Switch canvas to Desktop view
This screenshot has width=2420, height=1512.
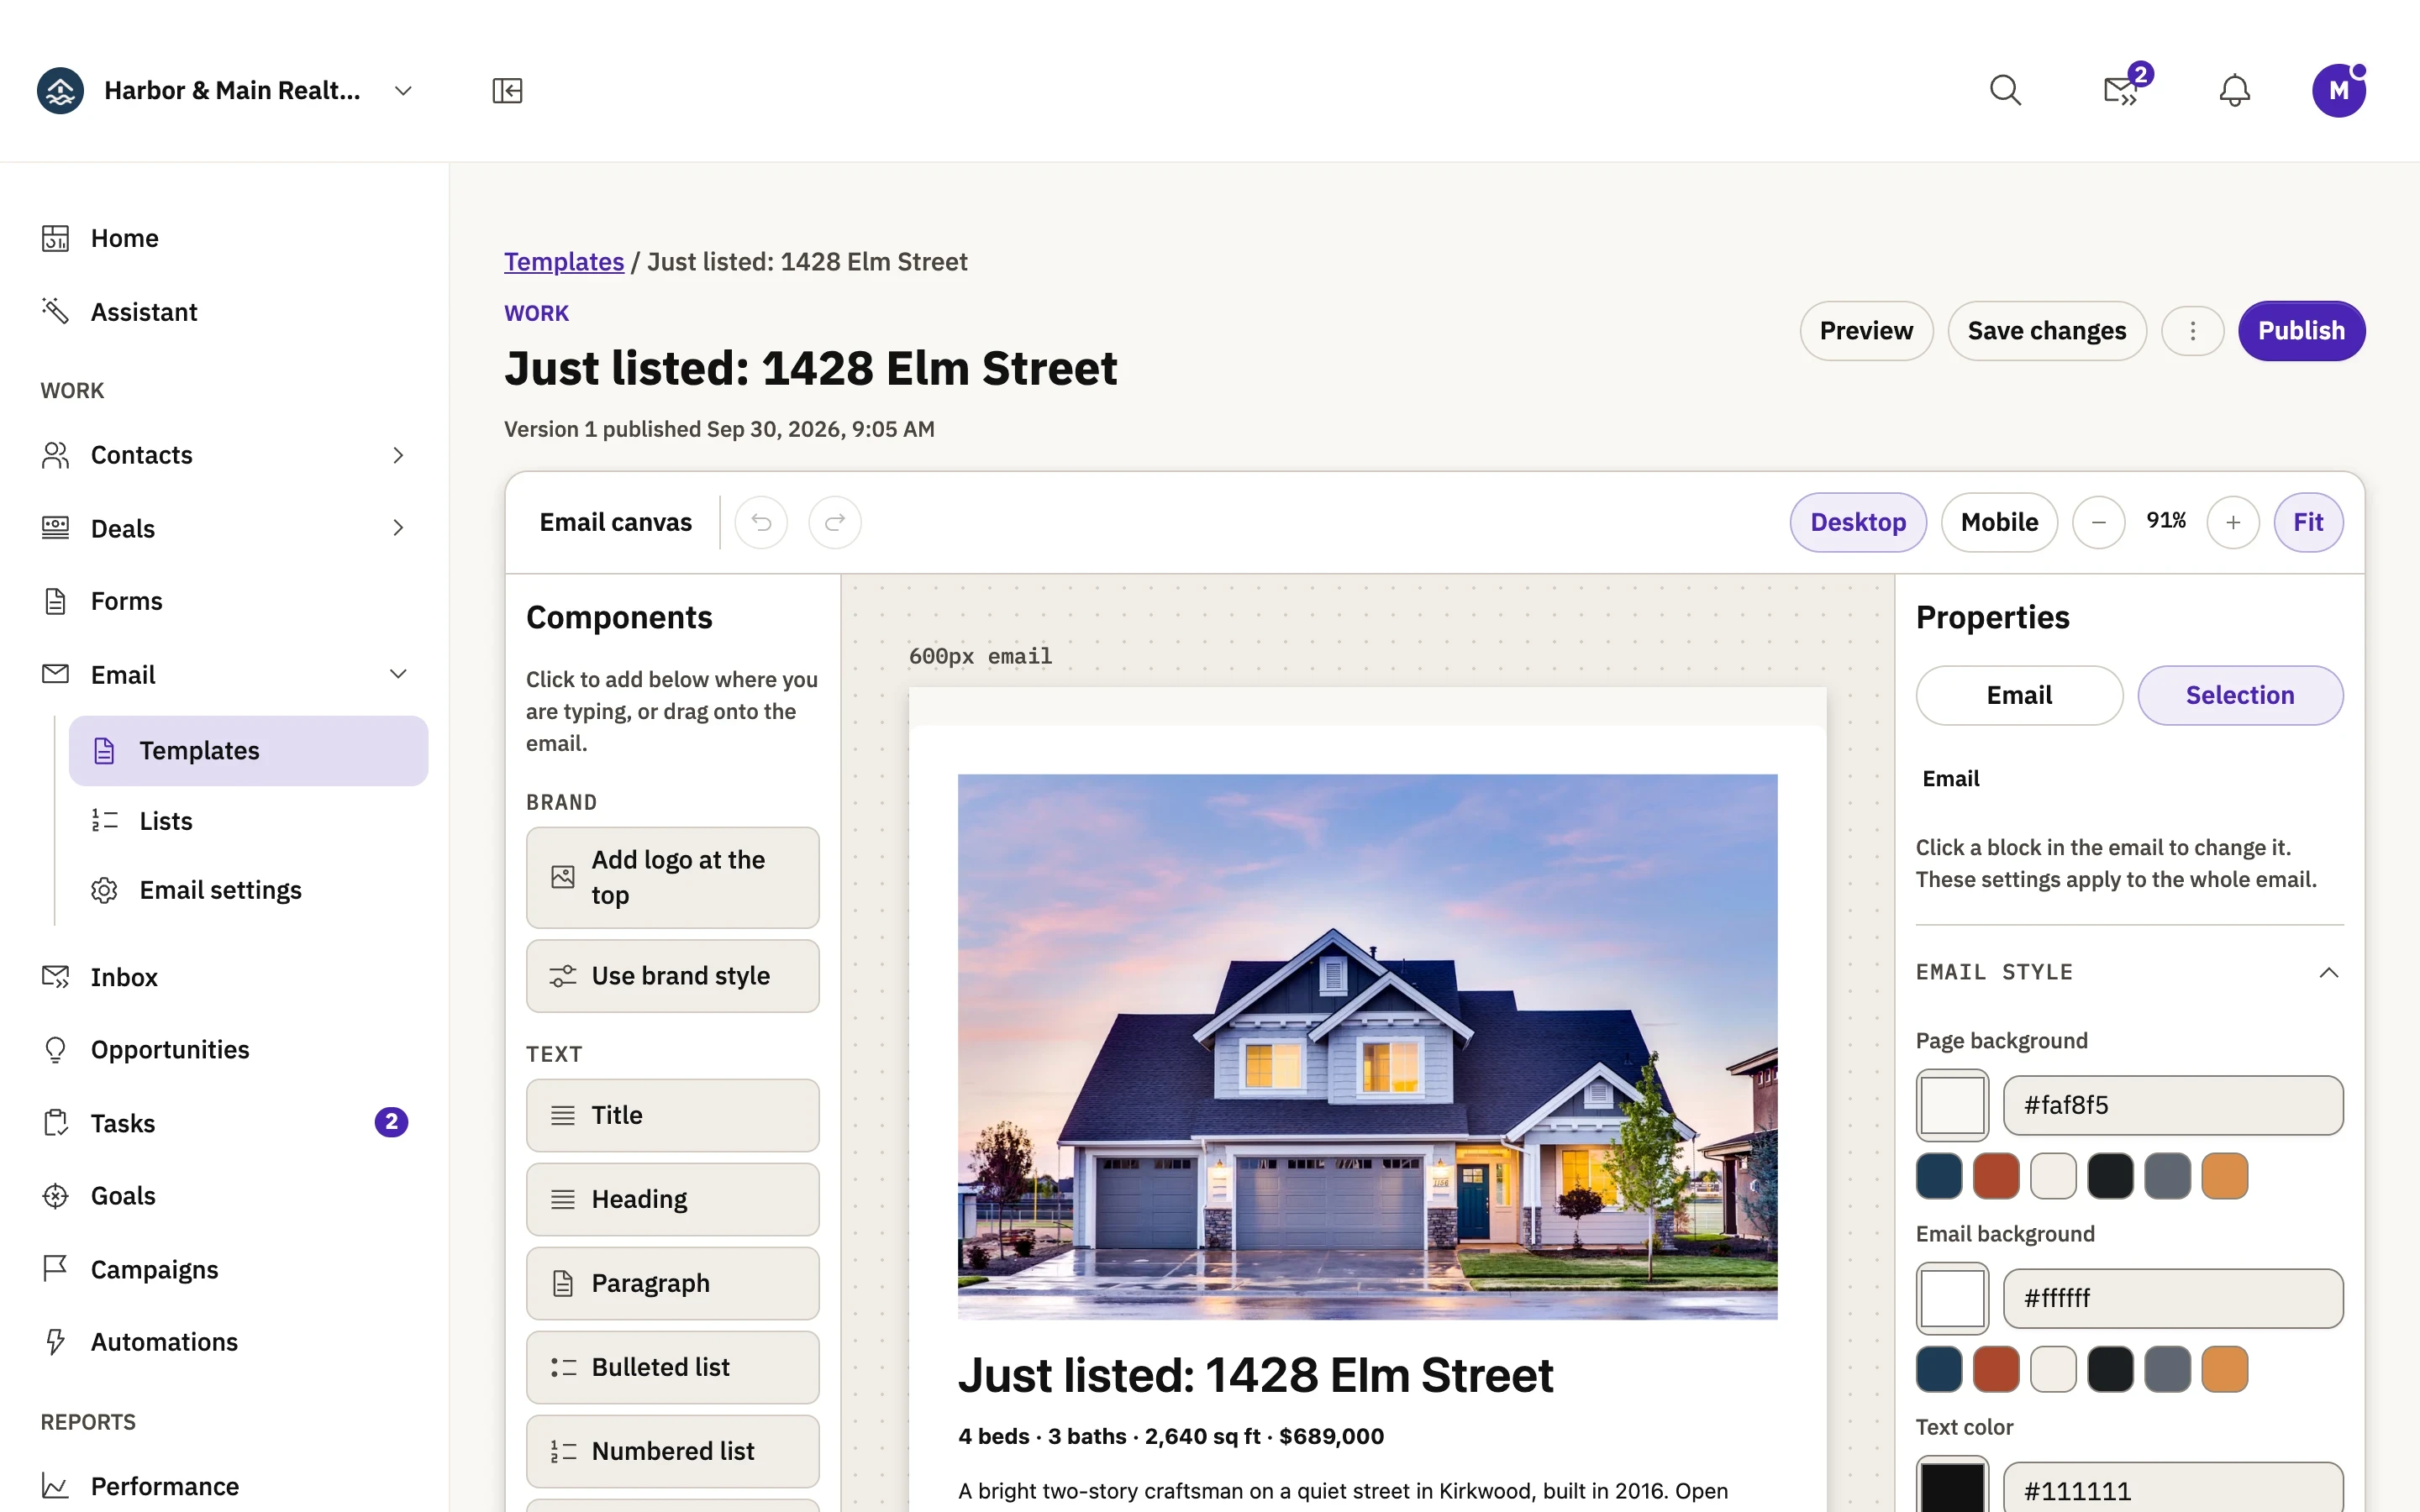click(1858, 522)
